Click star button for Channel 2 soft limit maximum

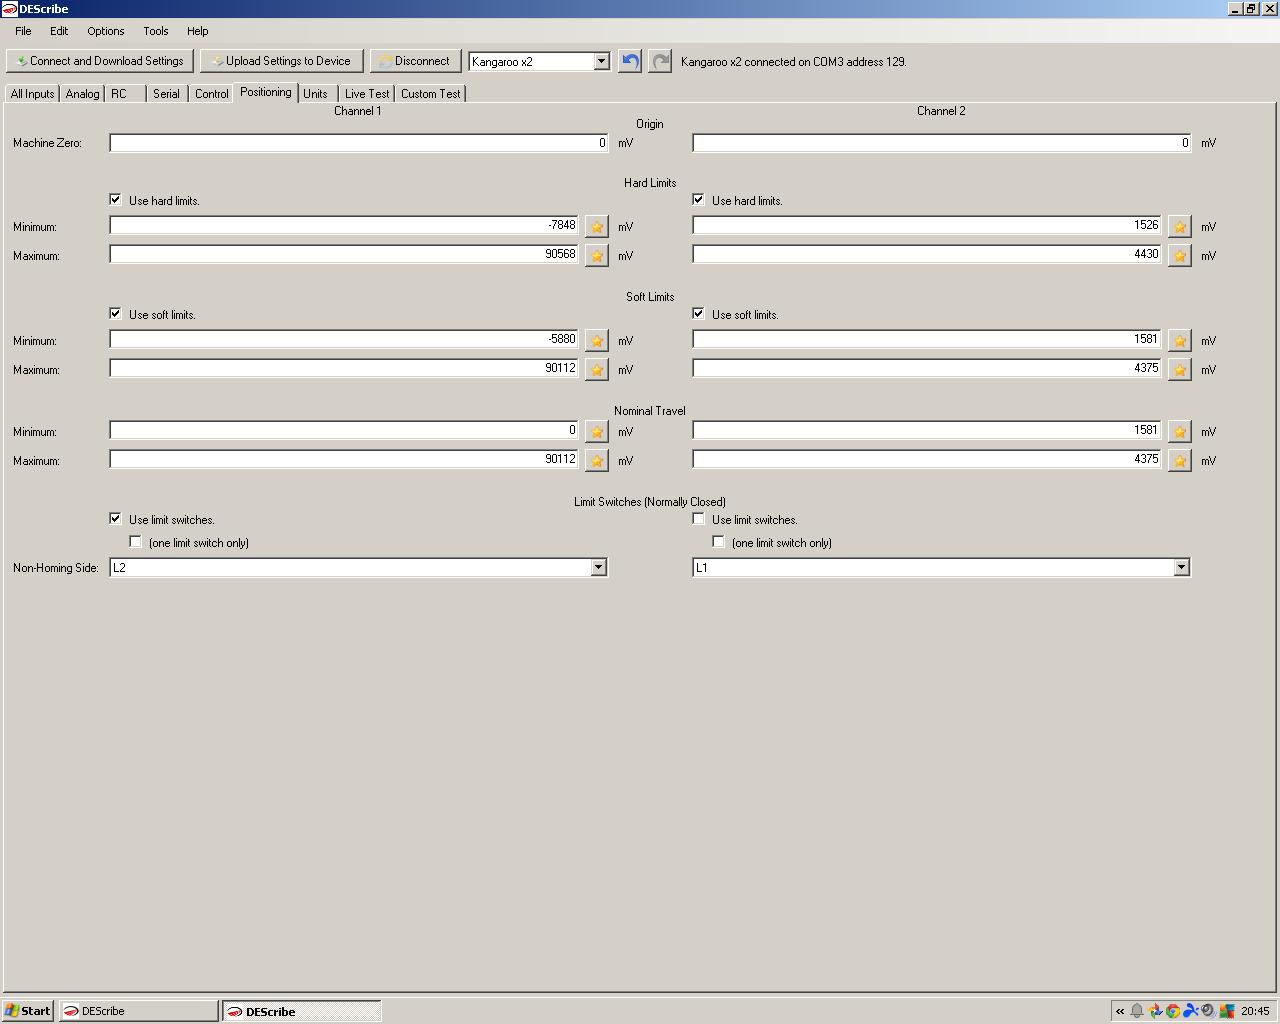pos(1180,370)
